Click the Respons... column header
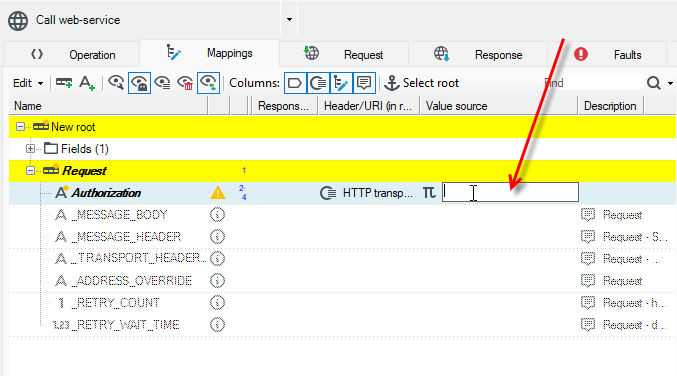This screenshot has height=376, width=677. coord(284,106)
